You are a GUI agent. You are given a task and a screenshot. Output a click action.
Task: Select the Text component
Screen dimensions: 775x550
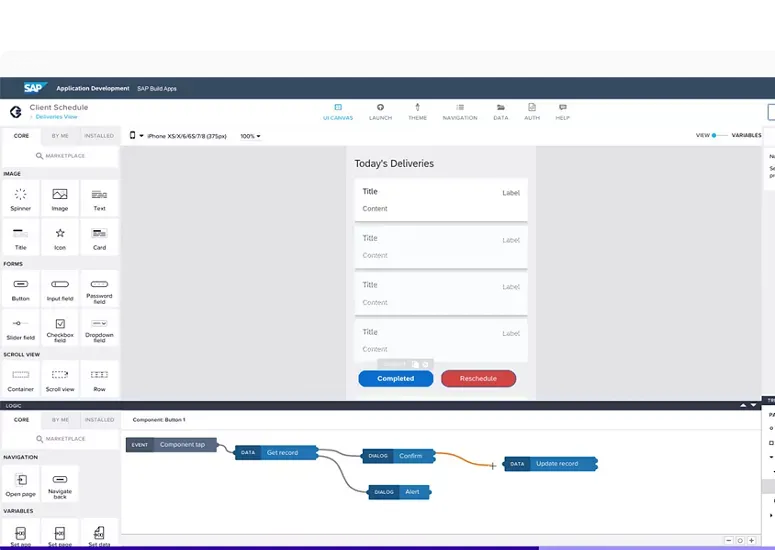coord(99,199)
